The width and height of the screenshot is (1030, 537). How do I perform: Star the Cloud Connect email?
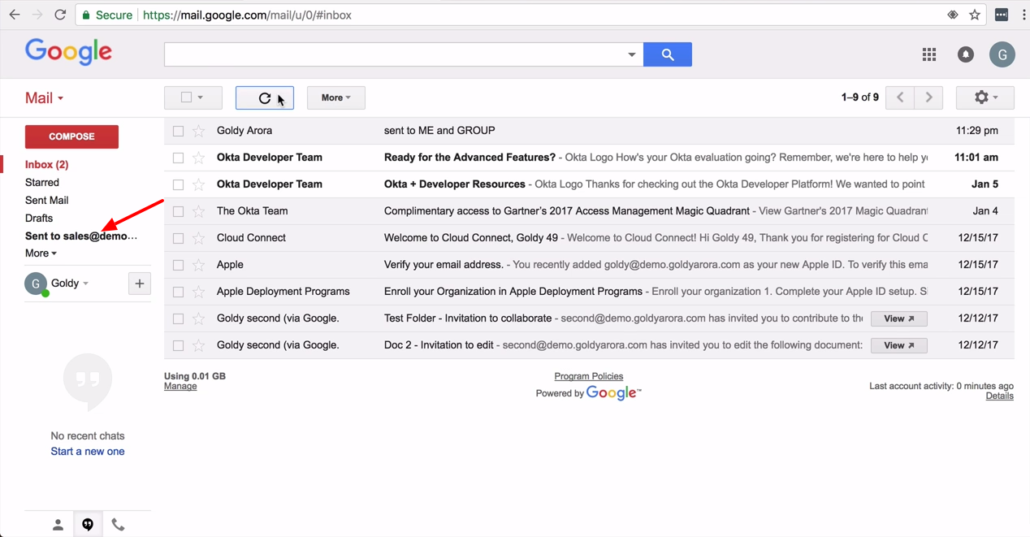[198, 238]
